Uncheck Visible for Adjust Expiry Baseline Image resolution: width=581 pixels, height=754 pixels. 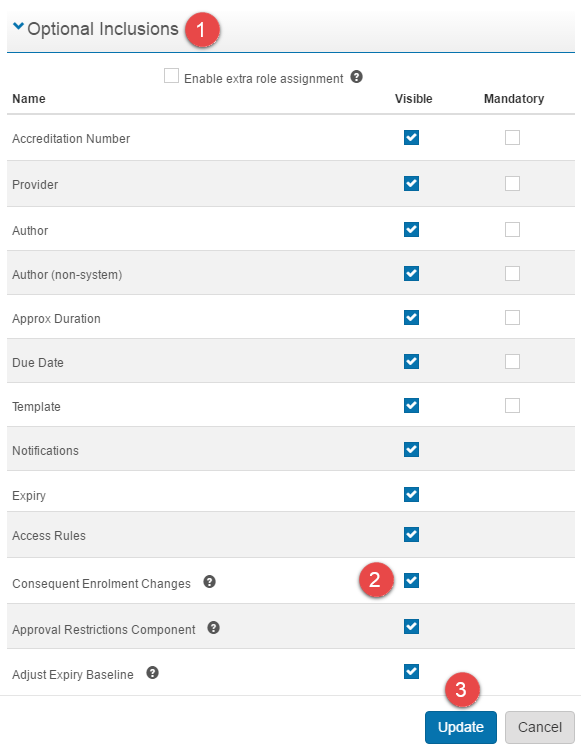411,671
